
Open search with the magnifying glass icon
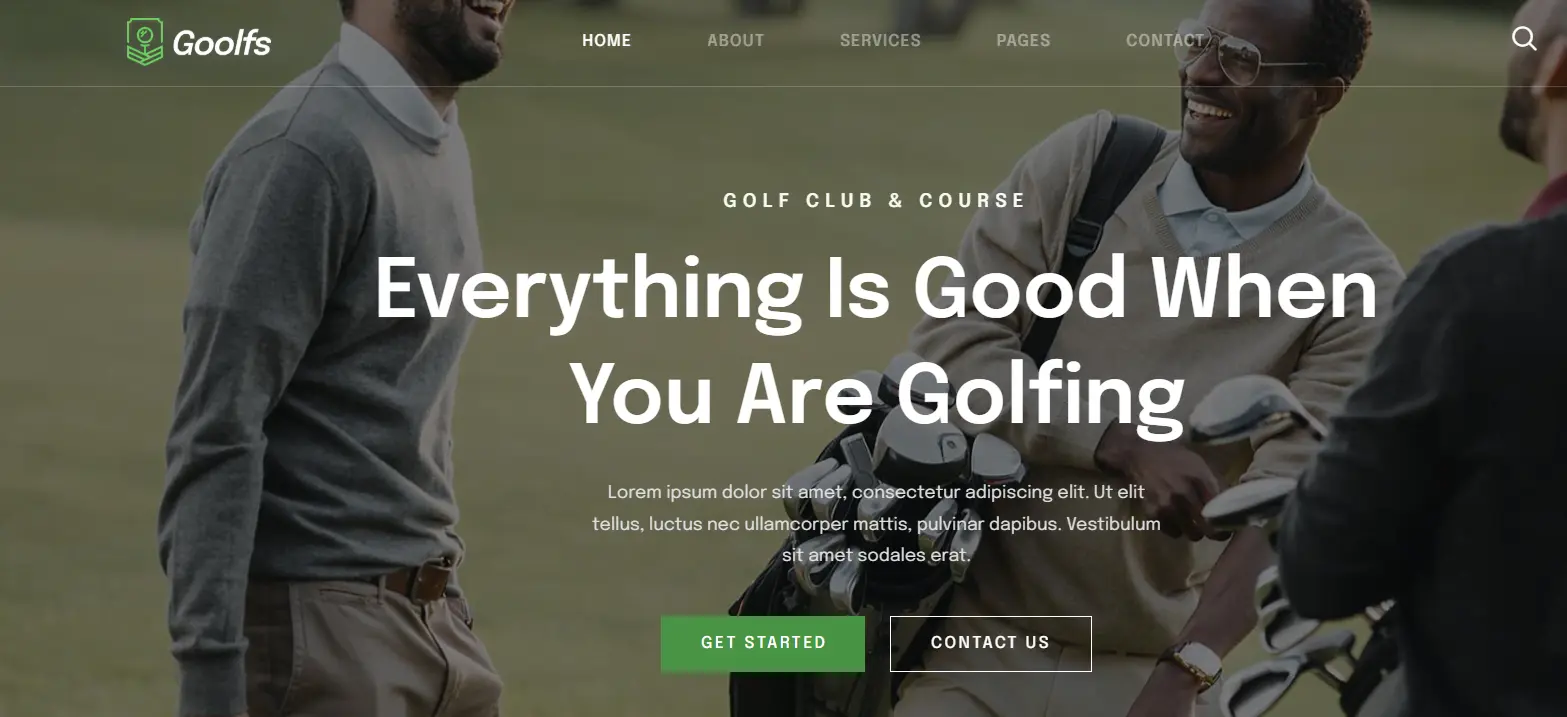(x=1524, y=39)
